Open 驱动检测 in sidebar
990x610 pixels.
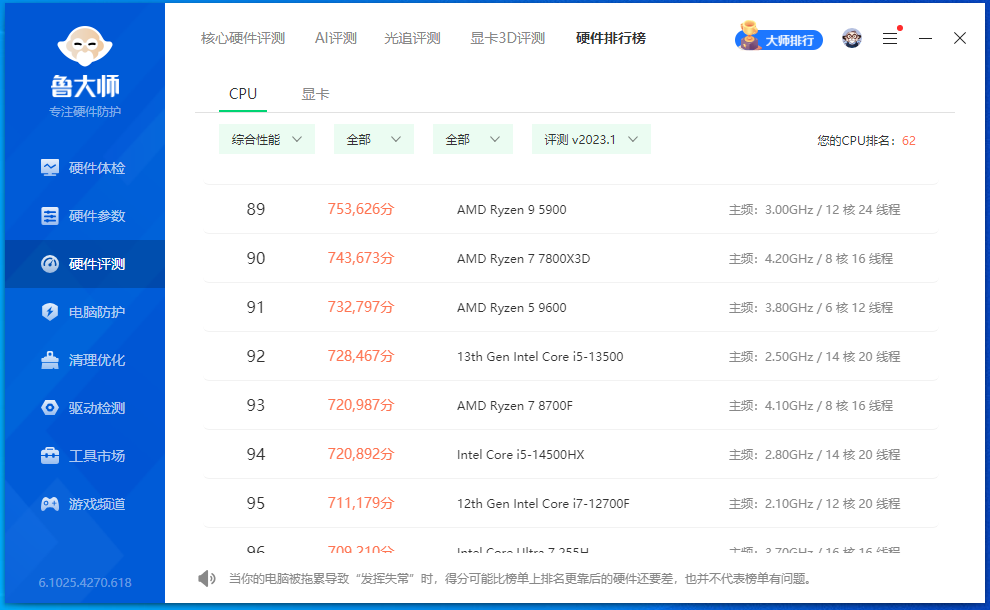[85, 408]
